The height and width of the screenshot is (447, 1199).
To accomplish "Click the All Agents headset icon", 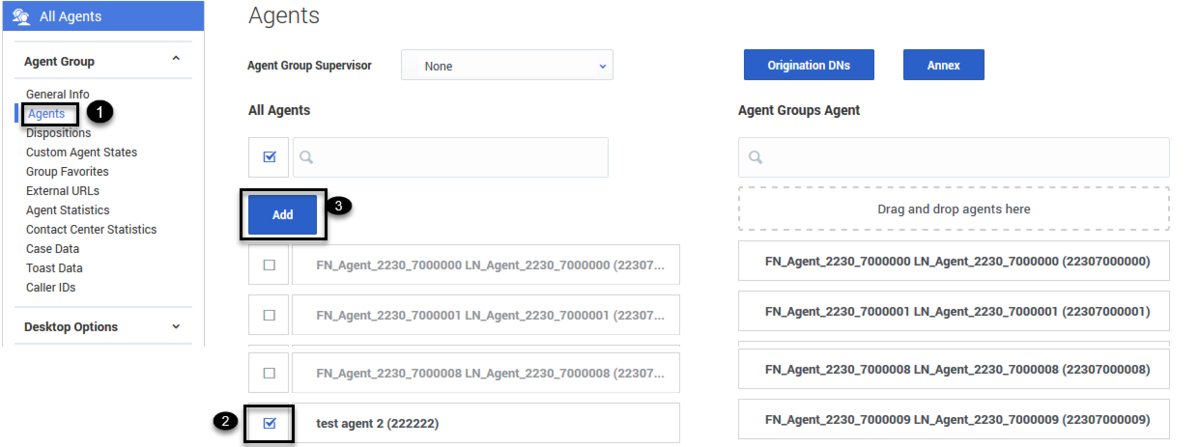I will [x=21, y=16].
